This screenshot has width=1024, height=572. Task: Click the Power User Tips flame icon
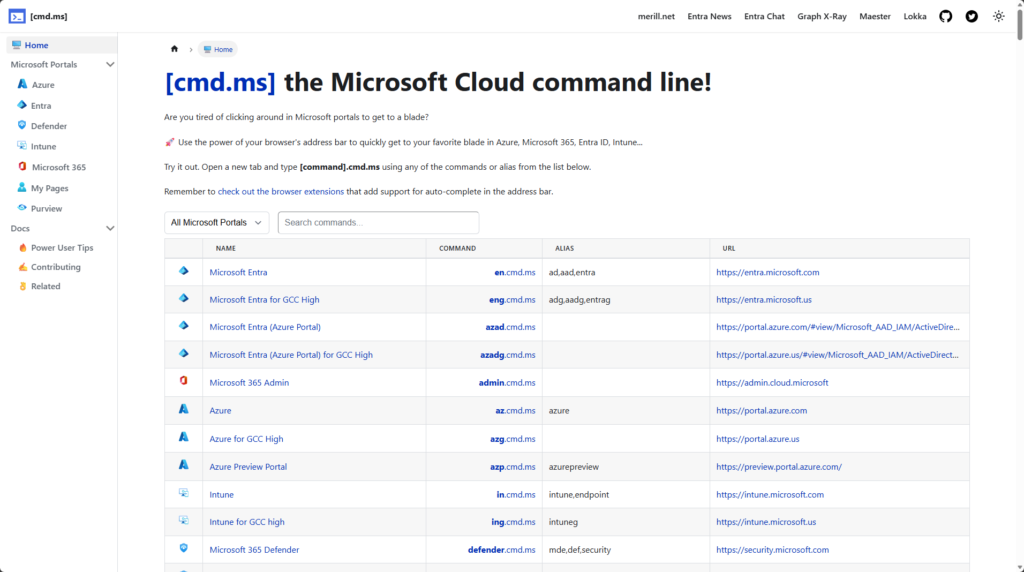[x=23, y=247]
